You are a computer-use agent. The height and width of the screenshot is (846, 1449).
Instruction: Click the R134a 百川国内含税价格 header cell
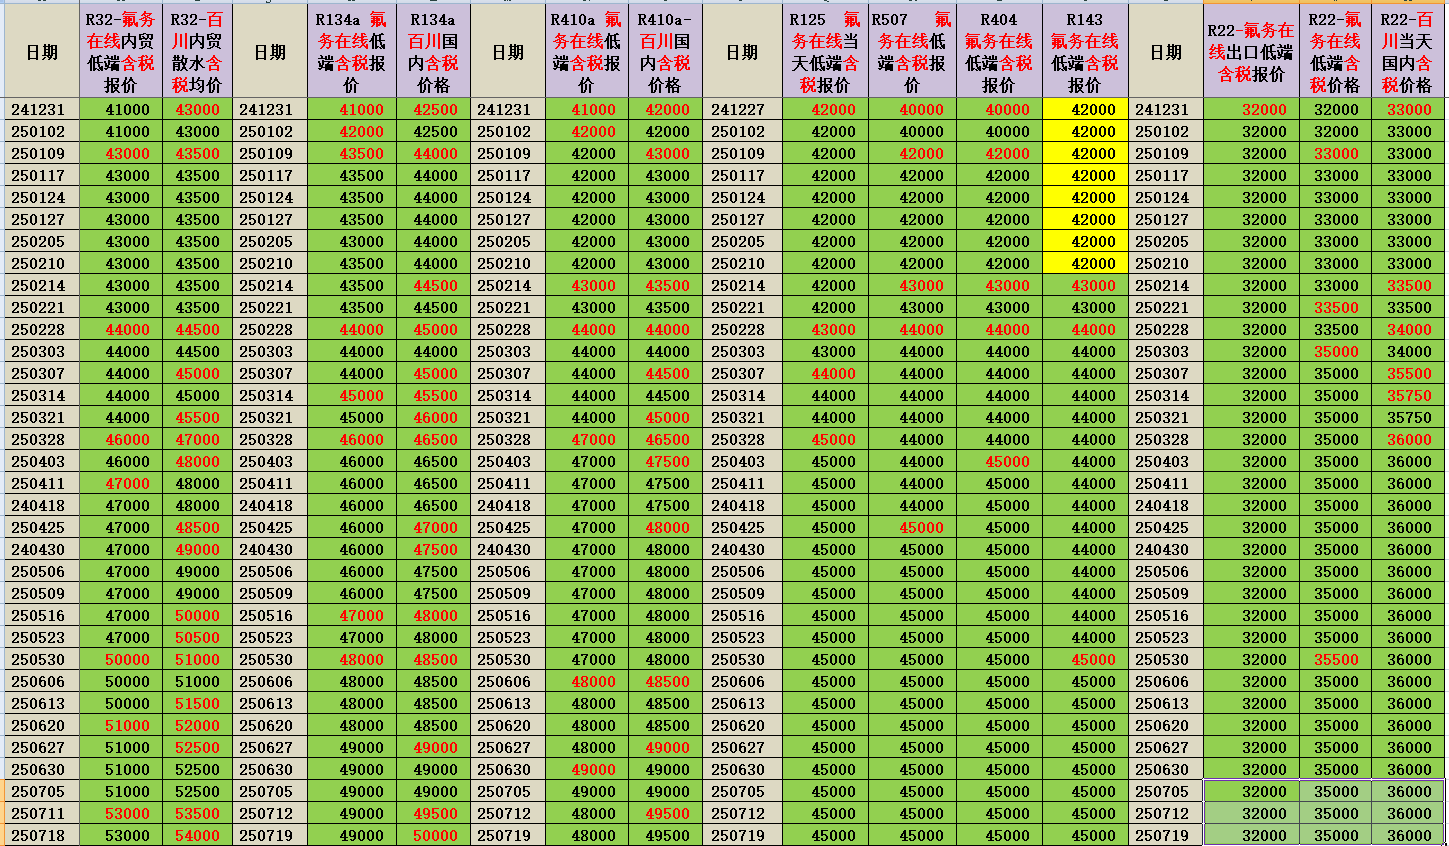pos(433,52)
